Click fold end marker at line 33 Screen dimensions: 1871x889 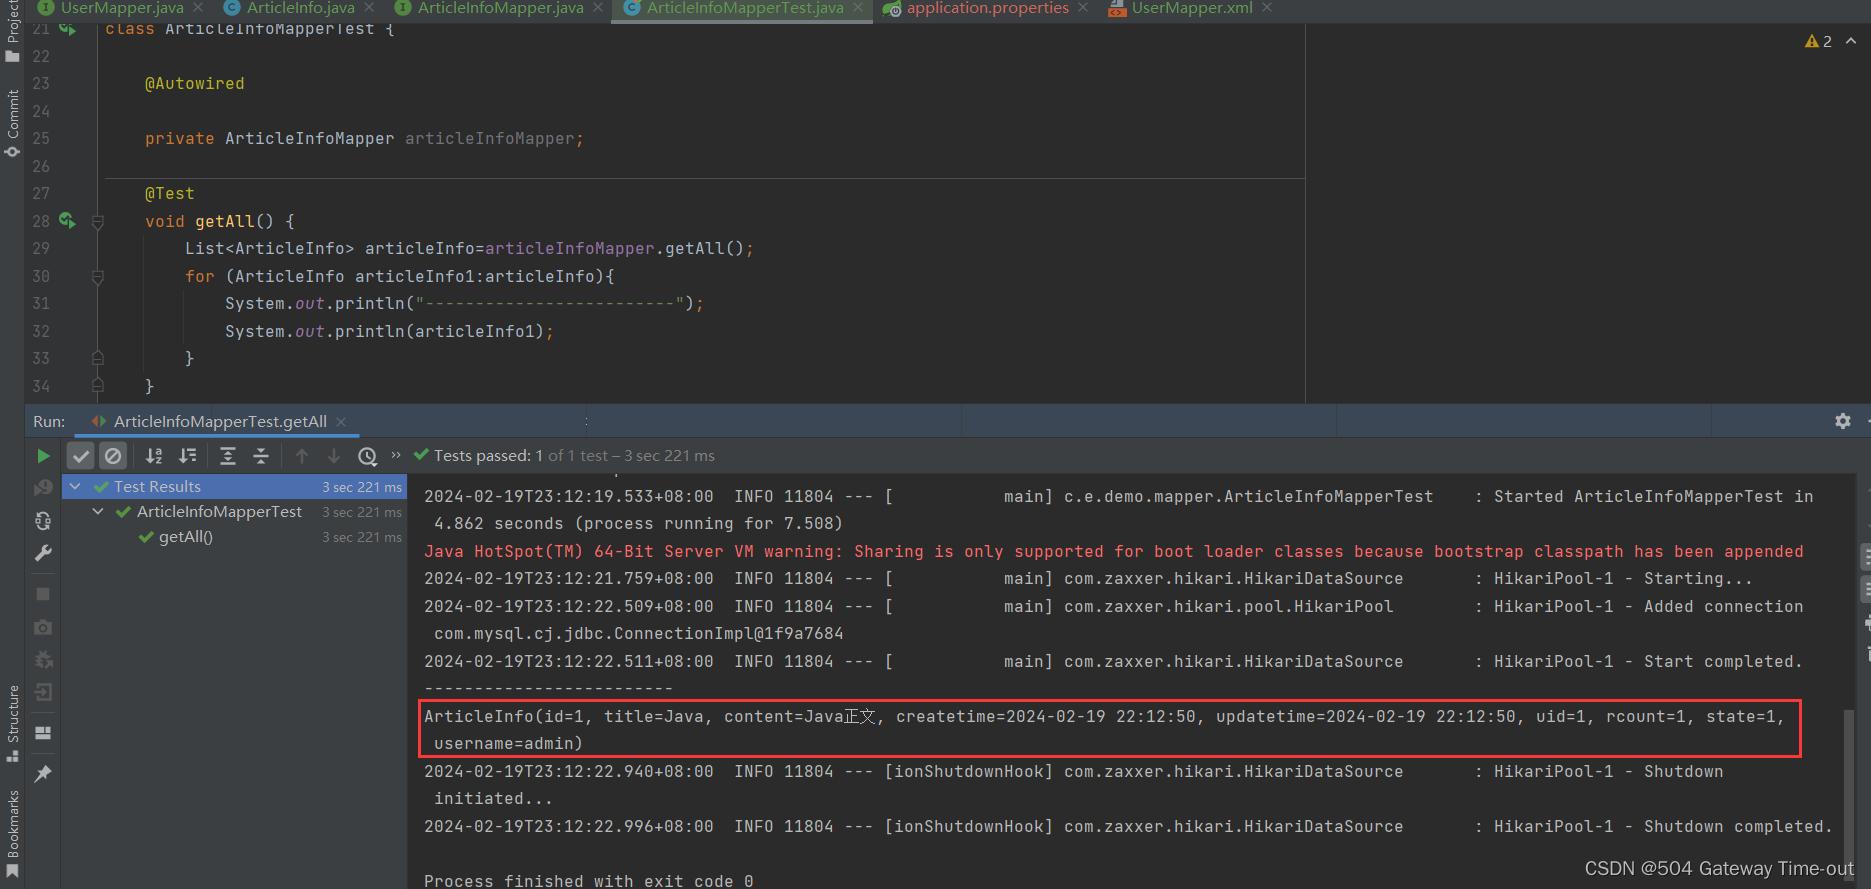[x=98, y=357]
